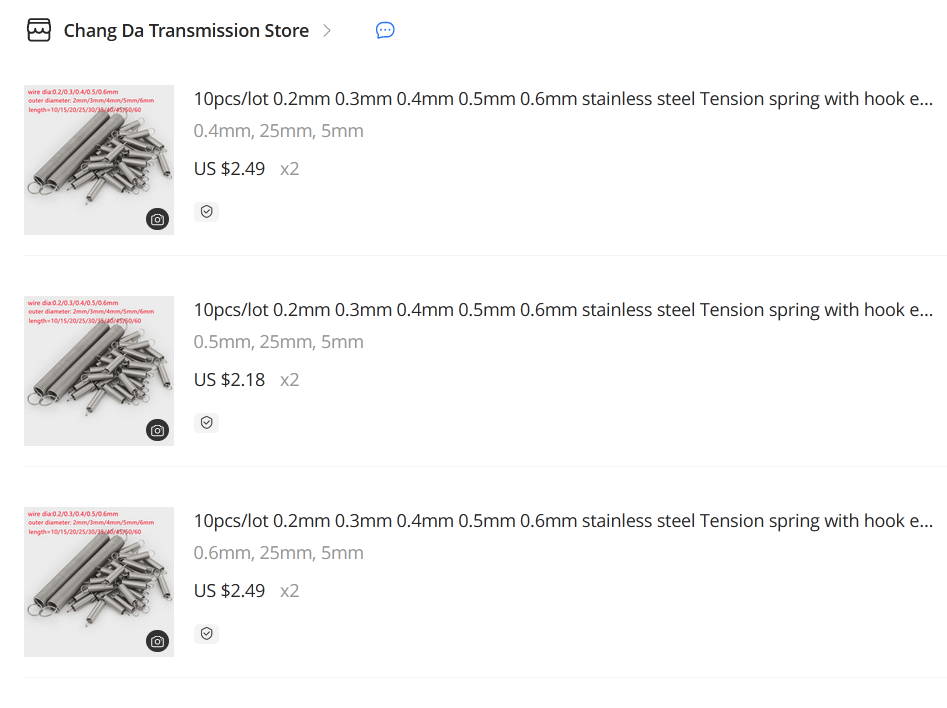
Task: Expand store page via chevron arrow
Action: pos(327,30)
